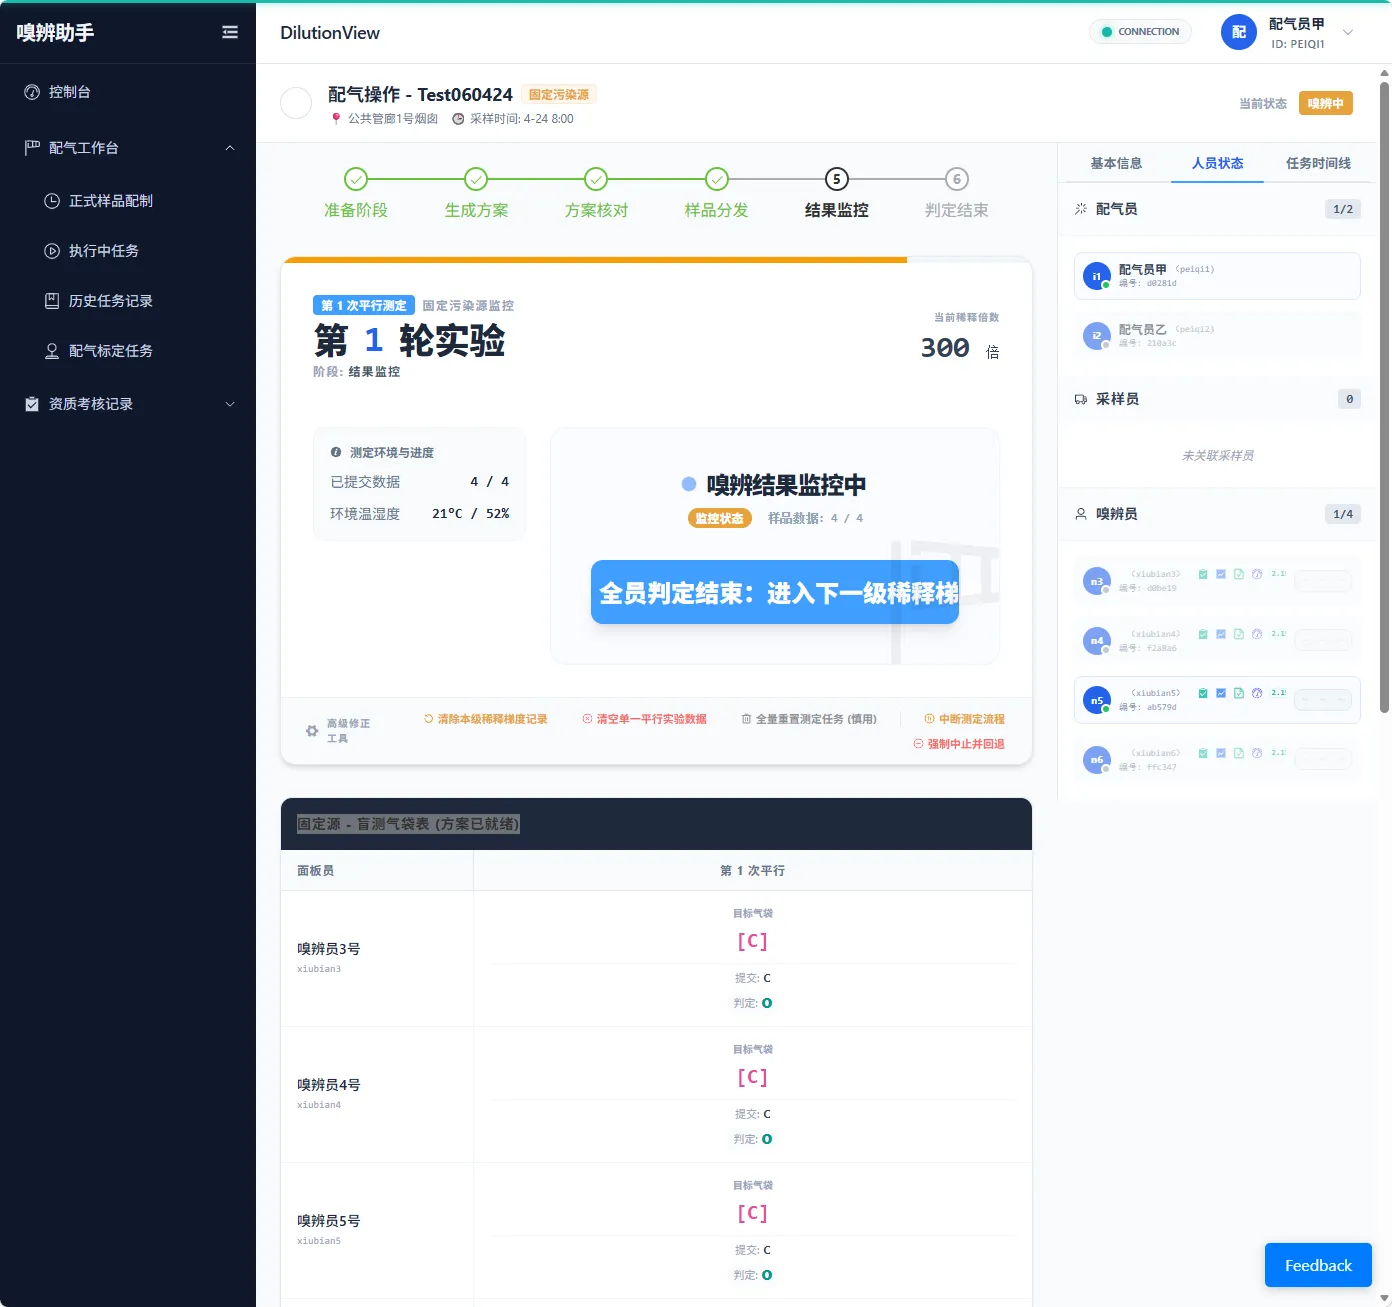Select step 3 方案核对 check circle
Screen dimensions: 1392x1307
(x=596, y=179)
